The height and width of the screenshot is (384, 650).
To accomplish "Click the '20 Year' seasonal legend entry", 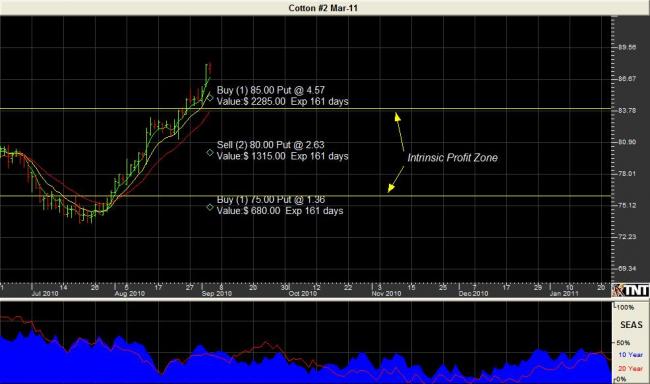I will coord(631,368).
